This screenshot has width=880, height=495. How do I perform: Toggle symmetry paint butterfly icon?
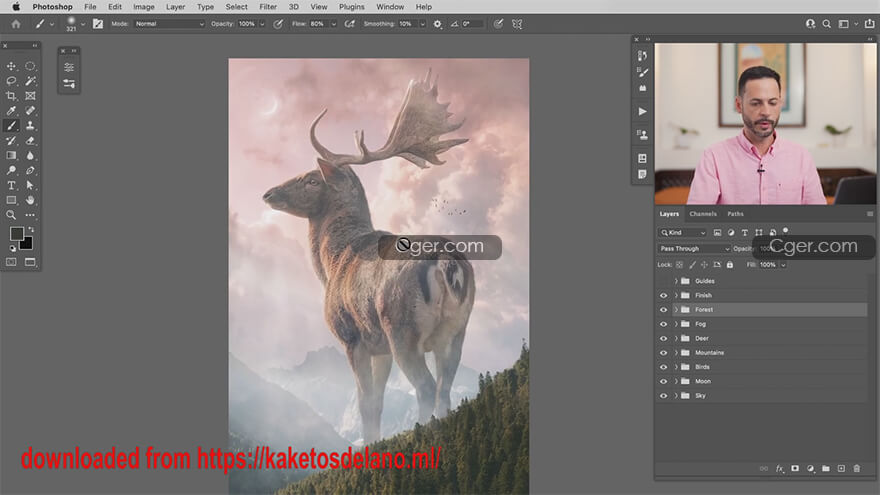tap(517, 24)
